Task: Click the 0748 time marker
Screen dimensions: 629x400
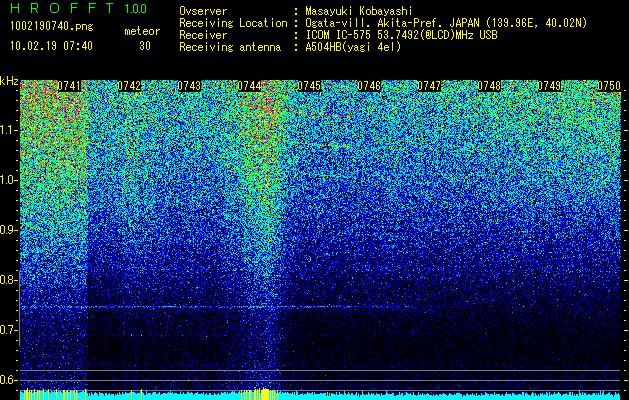Action: [x=489, y=86]
